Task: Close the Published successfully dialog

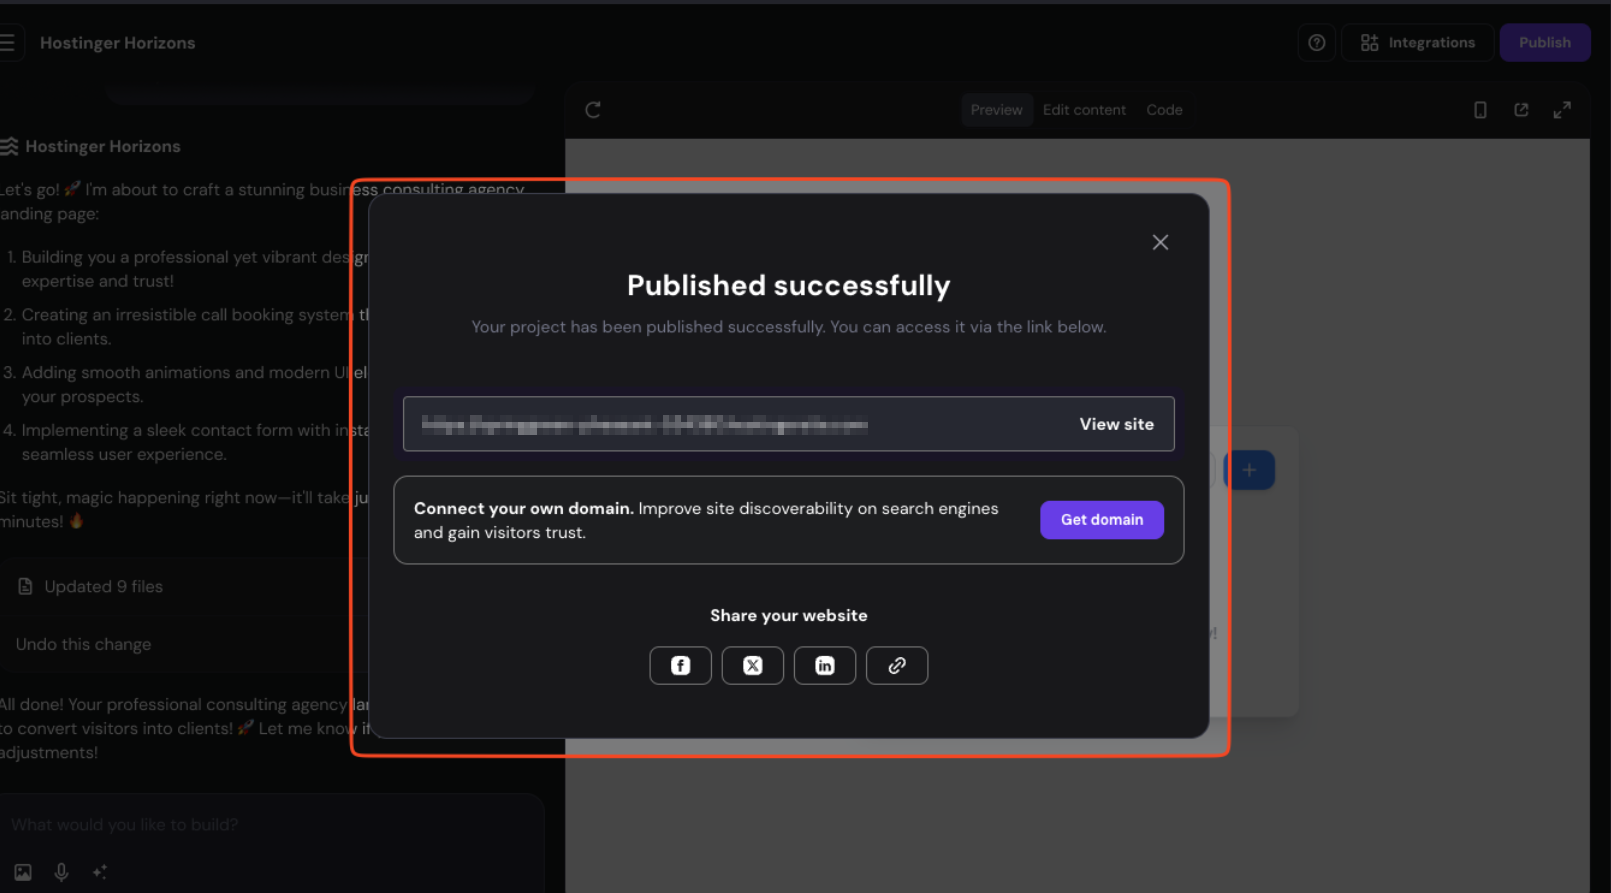Action: [1160, 243]
